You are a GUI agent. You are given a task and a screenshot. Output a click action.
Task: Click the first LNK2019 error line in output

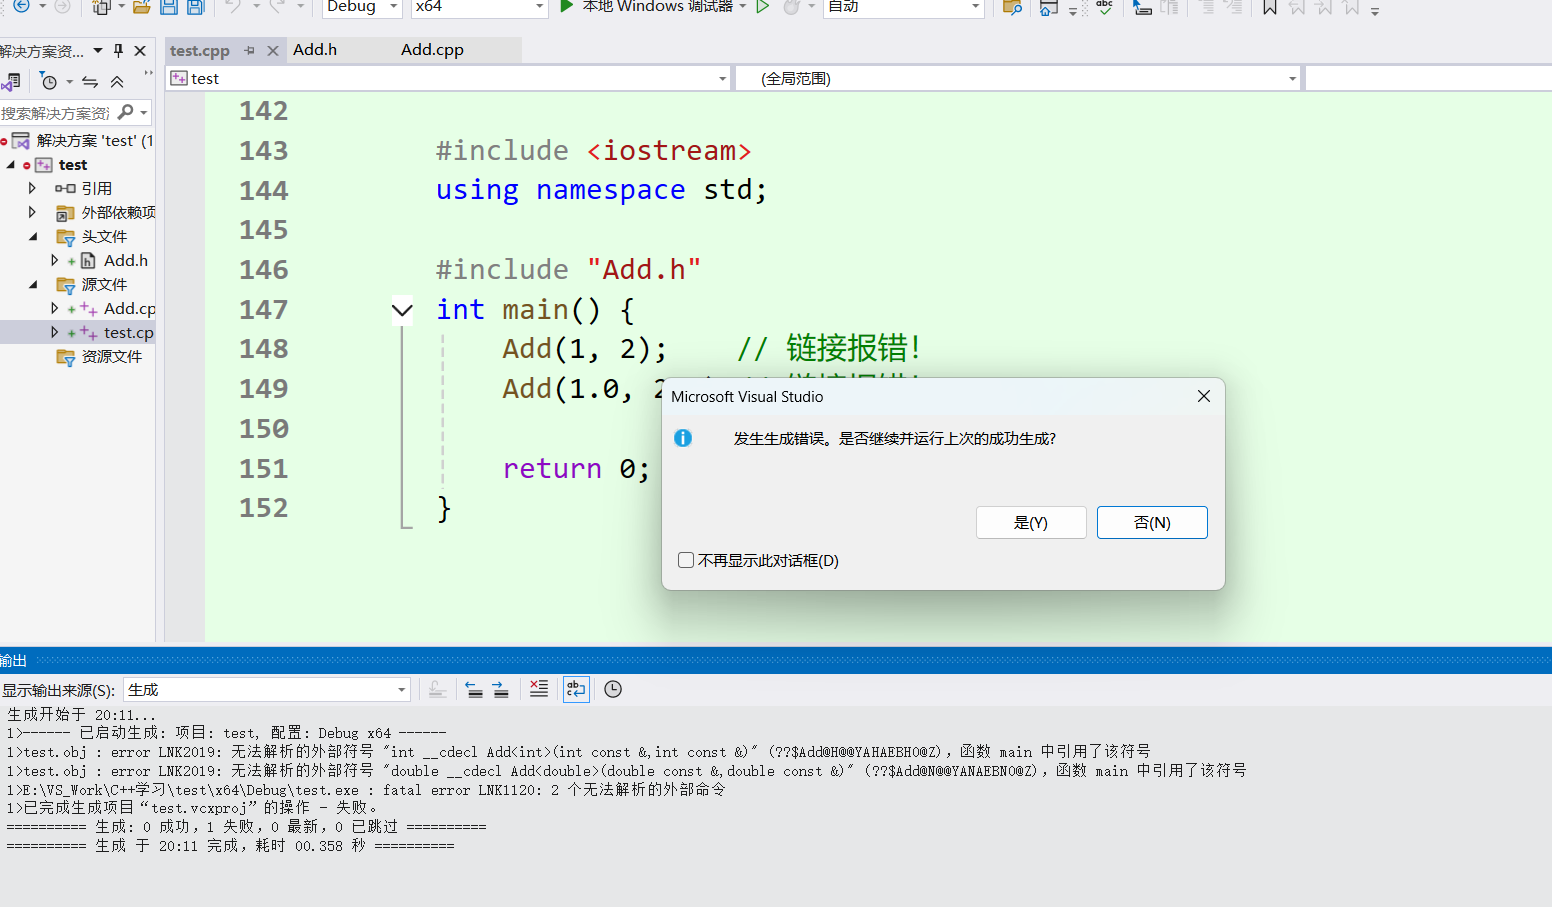point(578,752)
